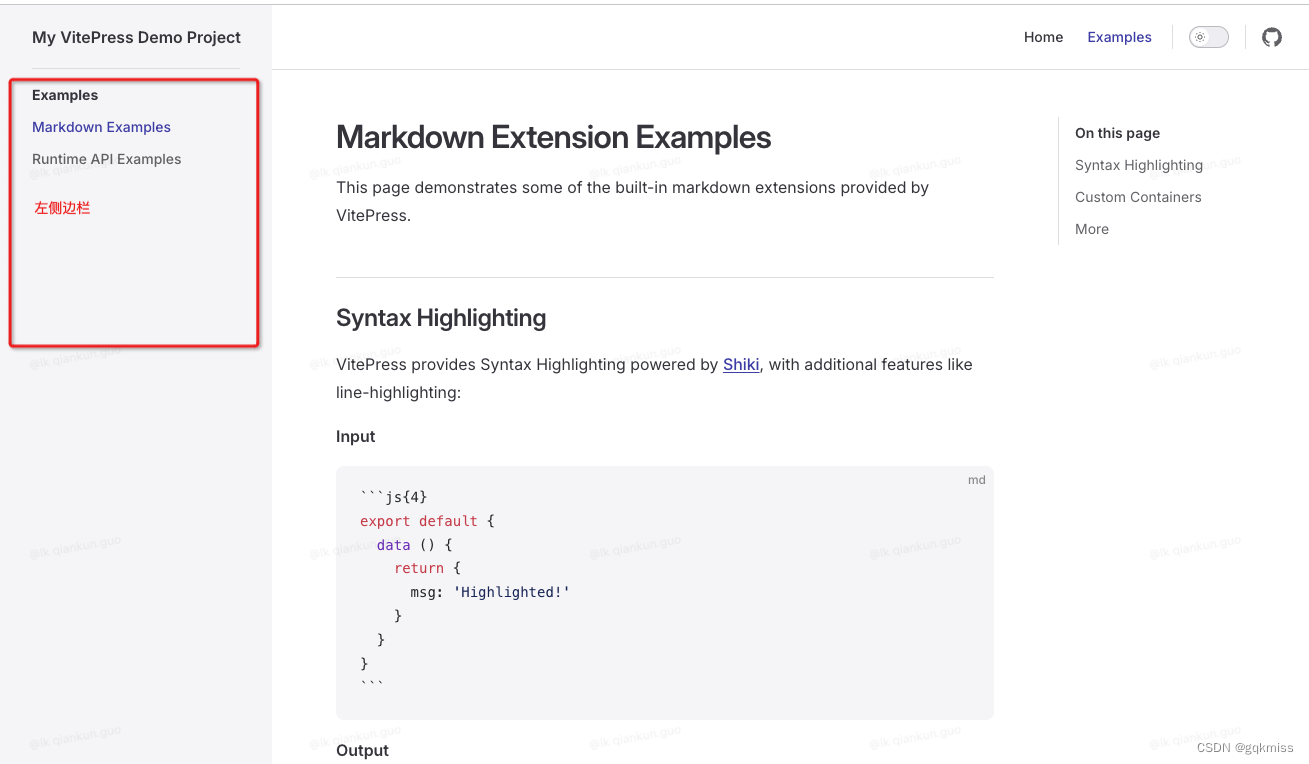Viewport: 1309px width, 764px height.
Task: Click the data () { code line
Action: tap(415, 545)
